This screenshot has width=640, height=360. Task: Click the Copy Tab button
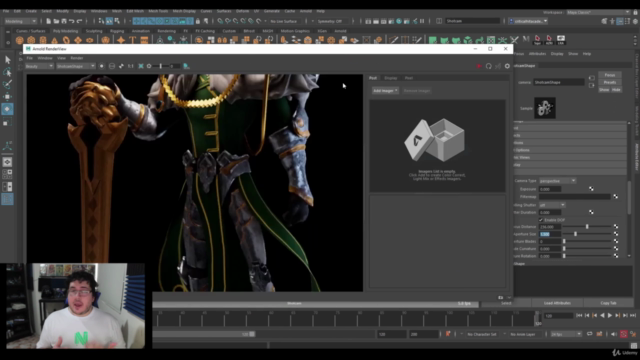point(608,303)
